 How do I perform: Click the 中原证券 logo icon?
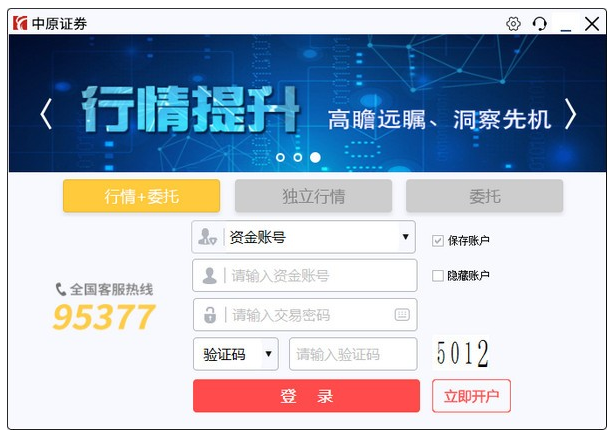tap(20, 23)
